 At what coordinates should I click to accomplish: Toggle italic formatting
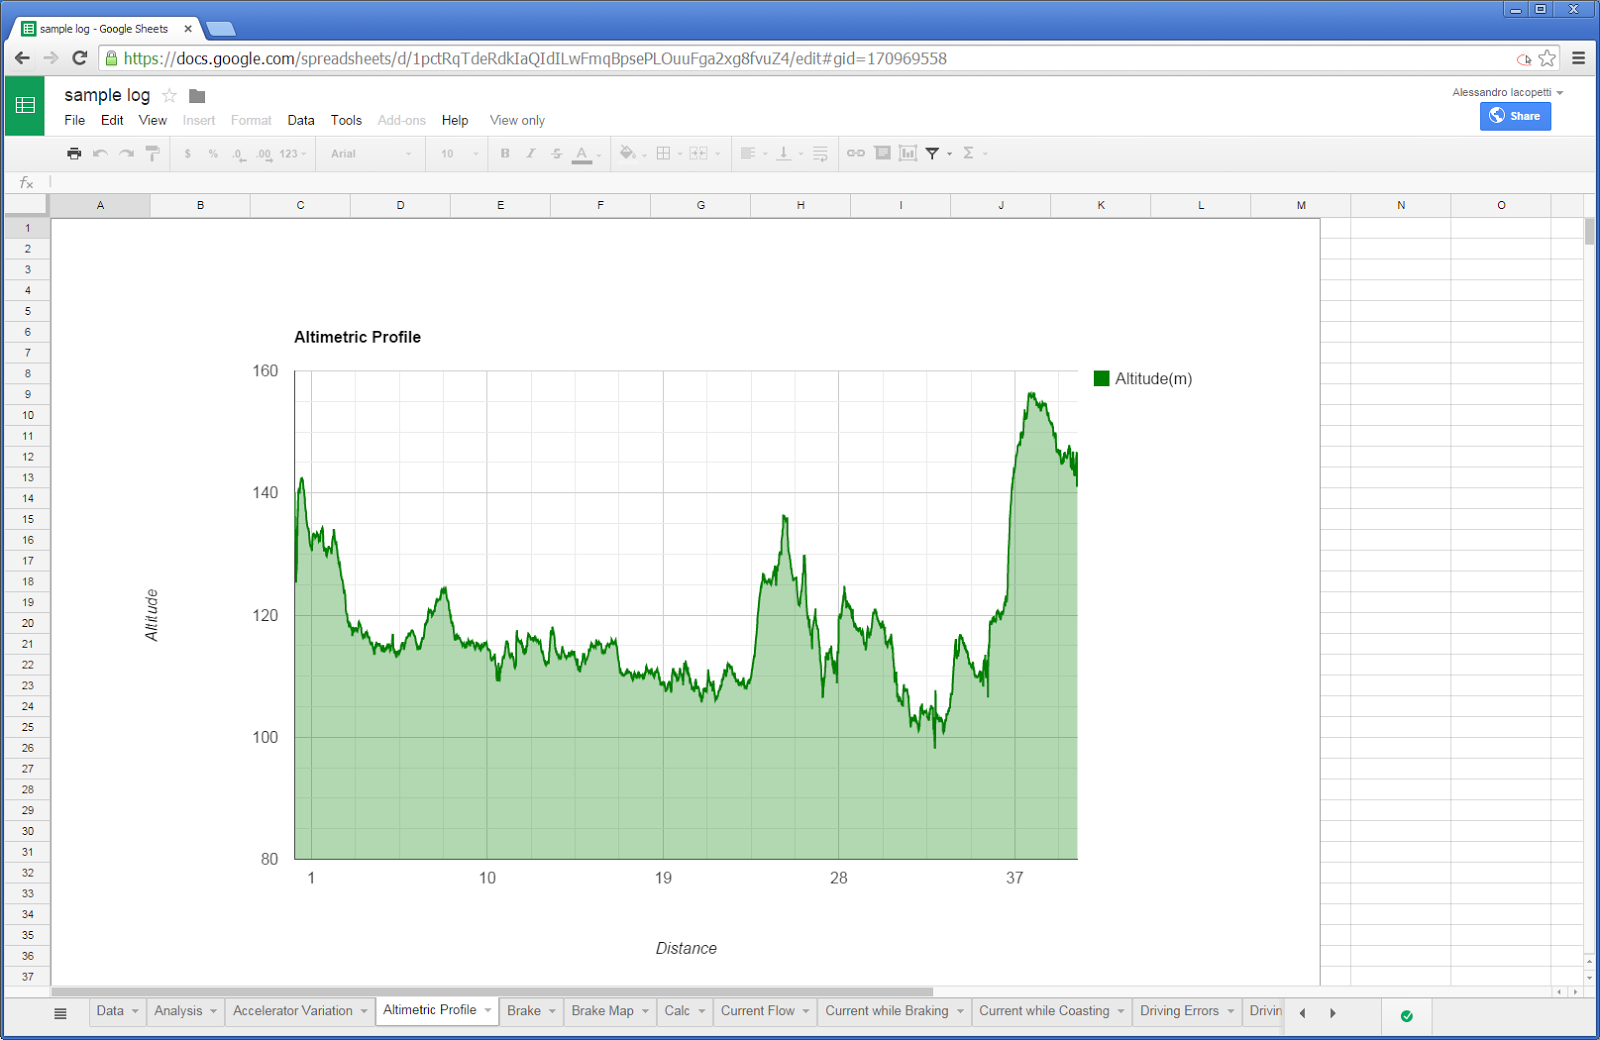tap(530, 153)
